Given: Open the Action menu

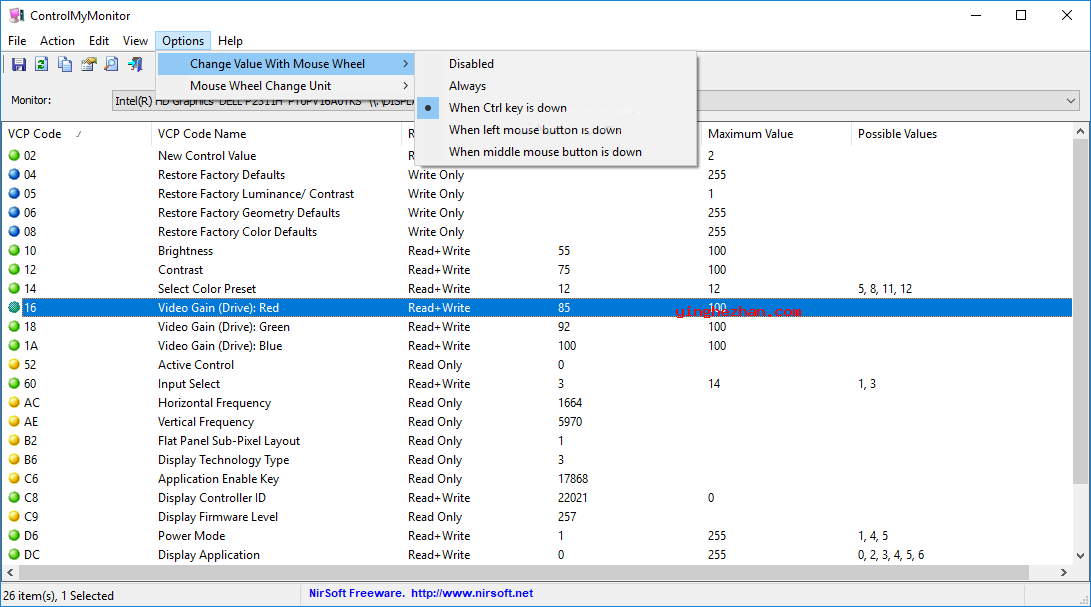Looking at the screenshot, I should coord(57,41).
